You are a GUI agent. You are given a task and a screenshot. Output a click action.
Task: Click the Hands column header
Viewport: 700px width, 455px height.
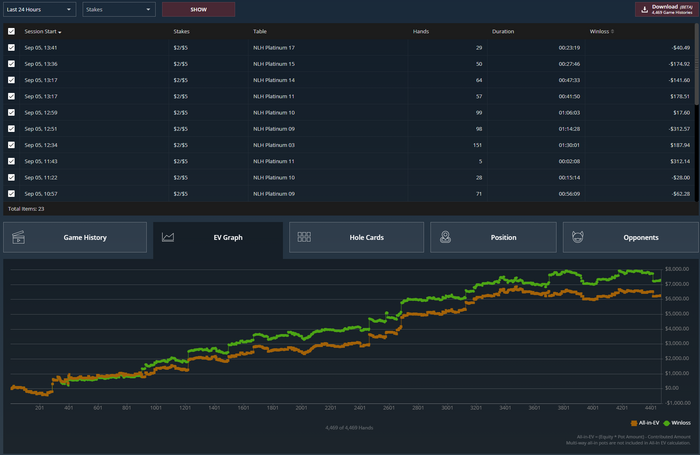tap(421, 31)
